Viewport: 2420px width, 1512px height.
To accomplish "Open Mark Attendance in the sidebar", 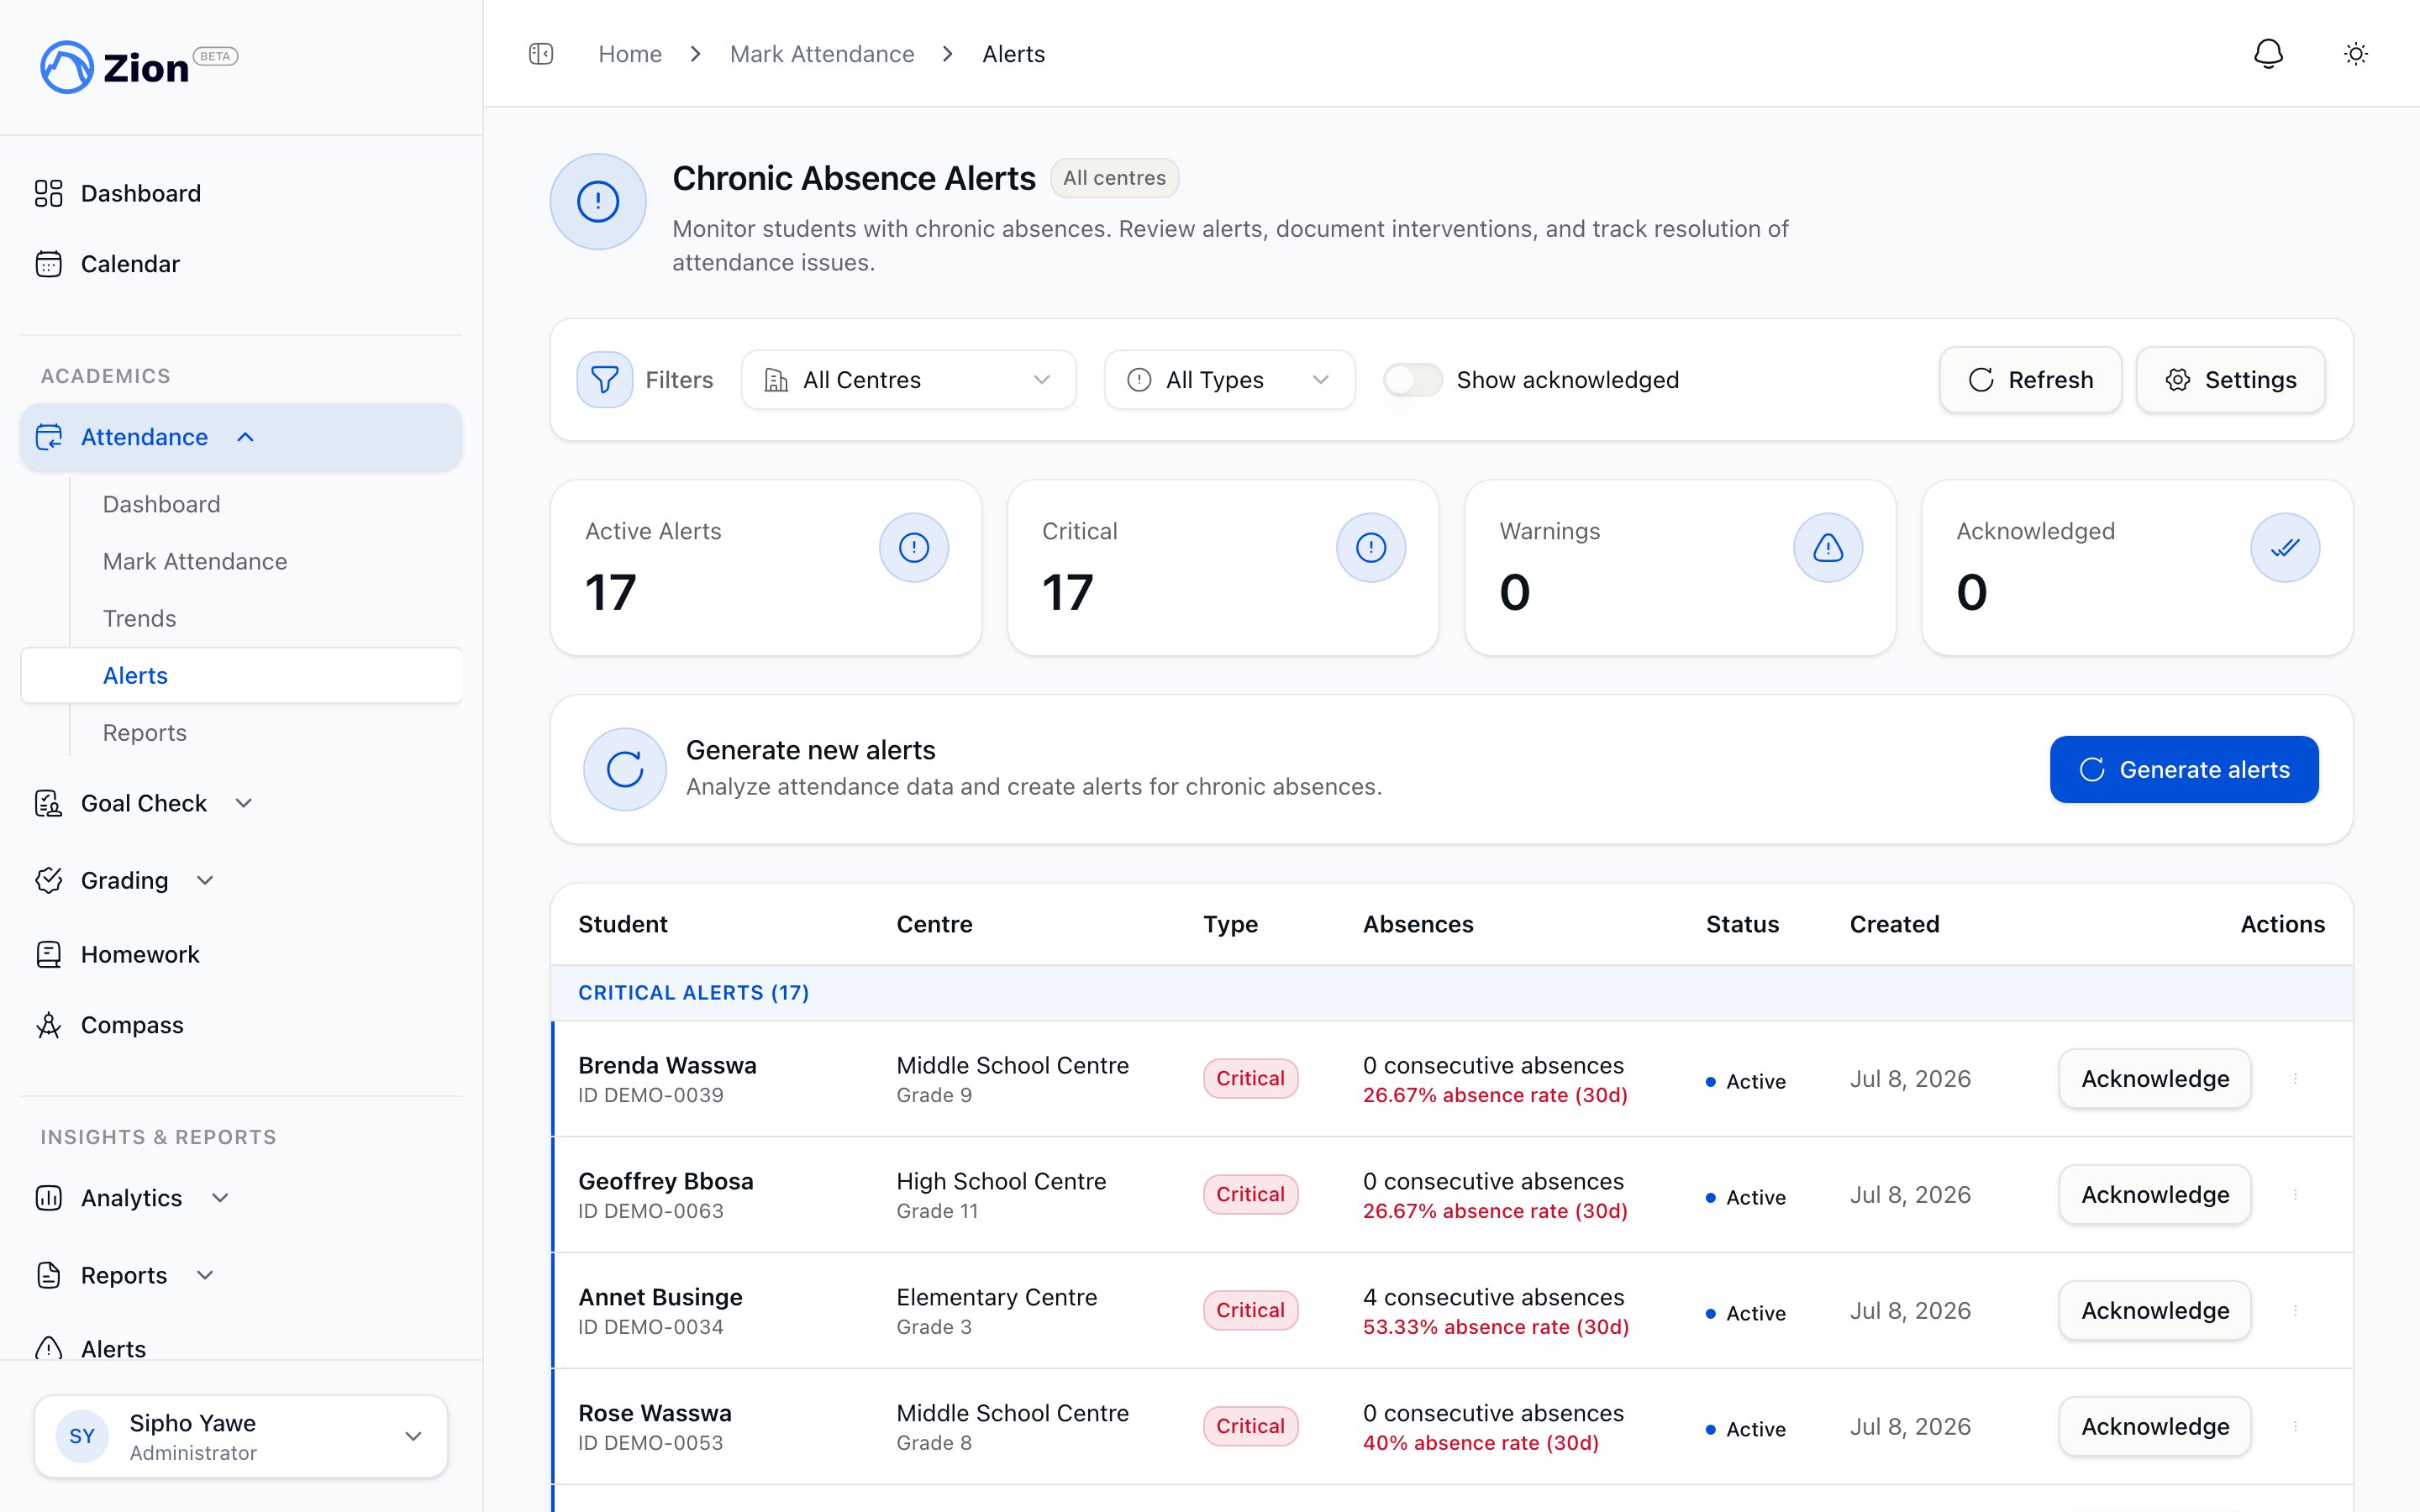I will pyautogui.click(x=195, y=561).
